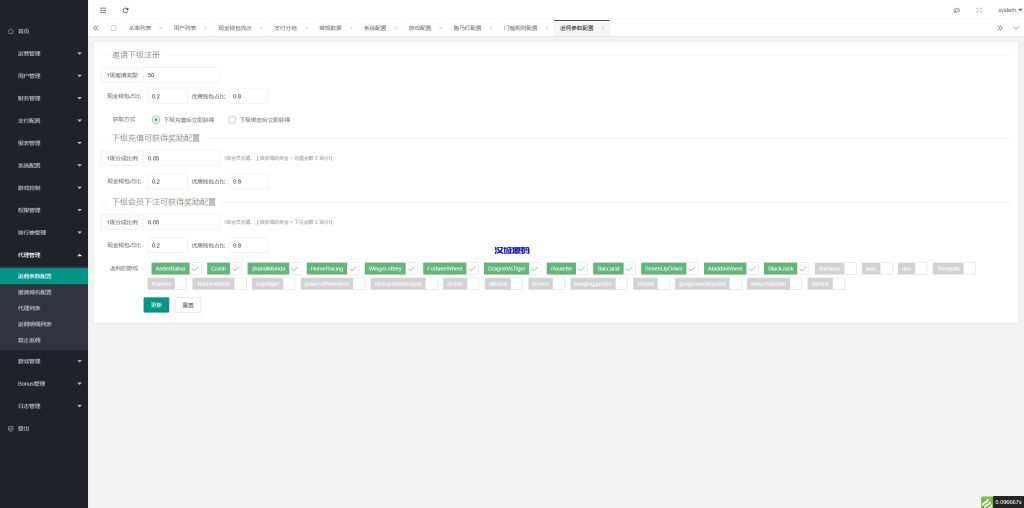Uncheck the AnderBahar game checkbox
The image size is (1024, 508).
[x=196, y=268]
